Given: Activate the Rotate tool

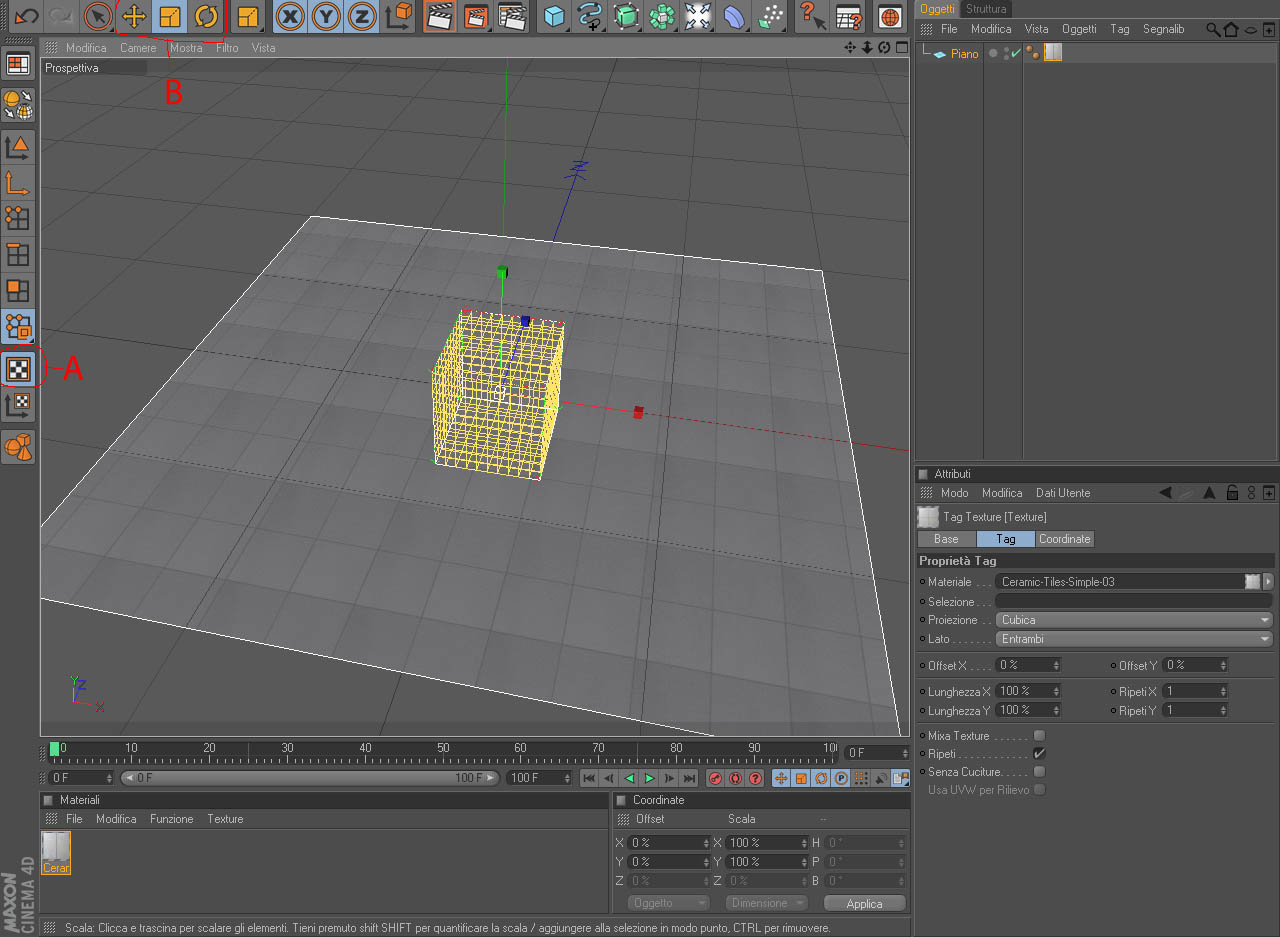Looking at the screenshot, I should point(206,16).
